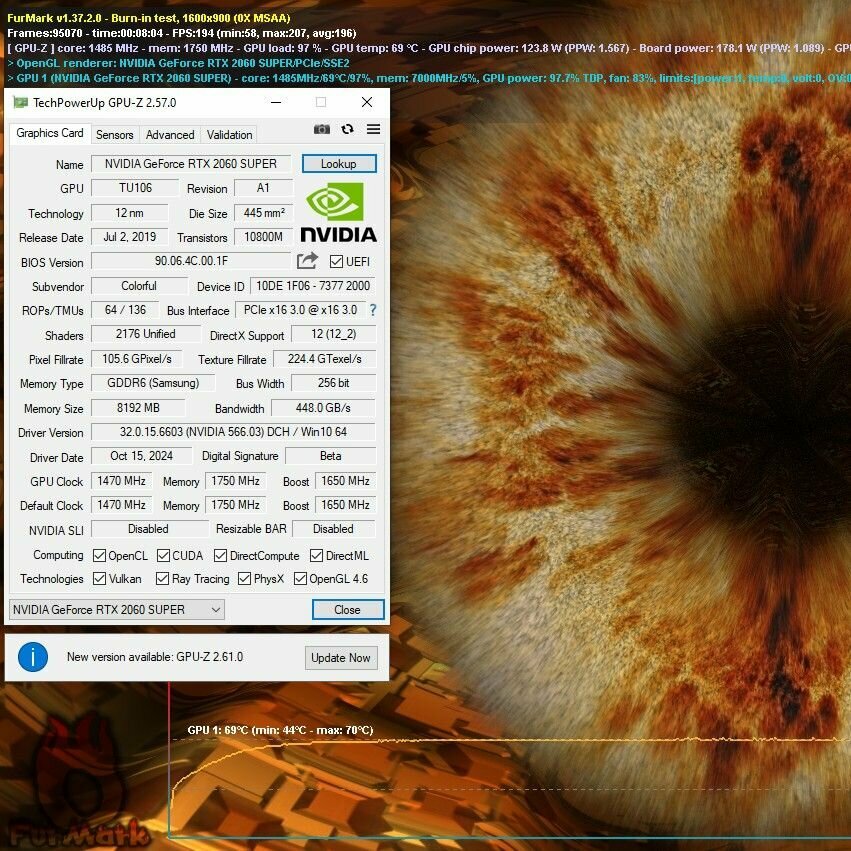
Task: Click the Transistors value 10800M
Action: coord(263,237)
